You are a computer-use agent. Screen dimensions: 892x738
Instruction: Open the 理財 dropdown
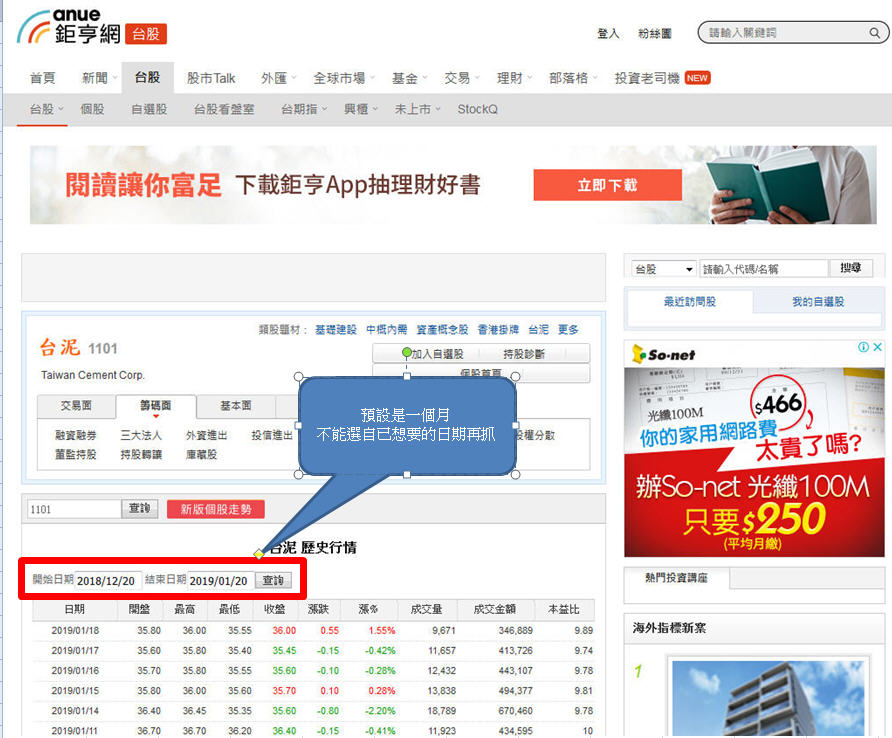514,78
